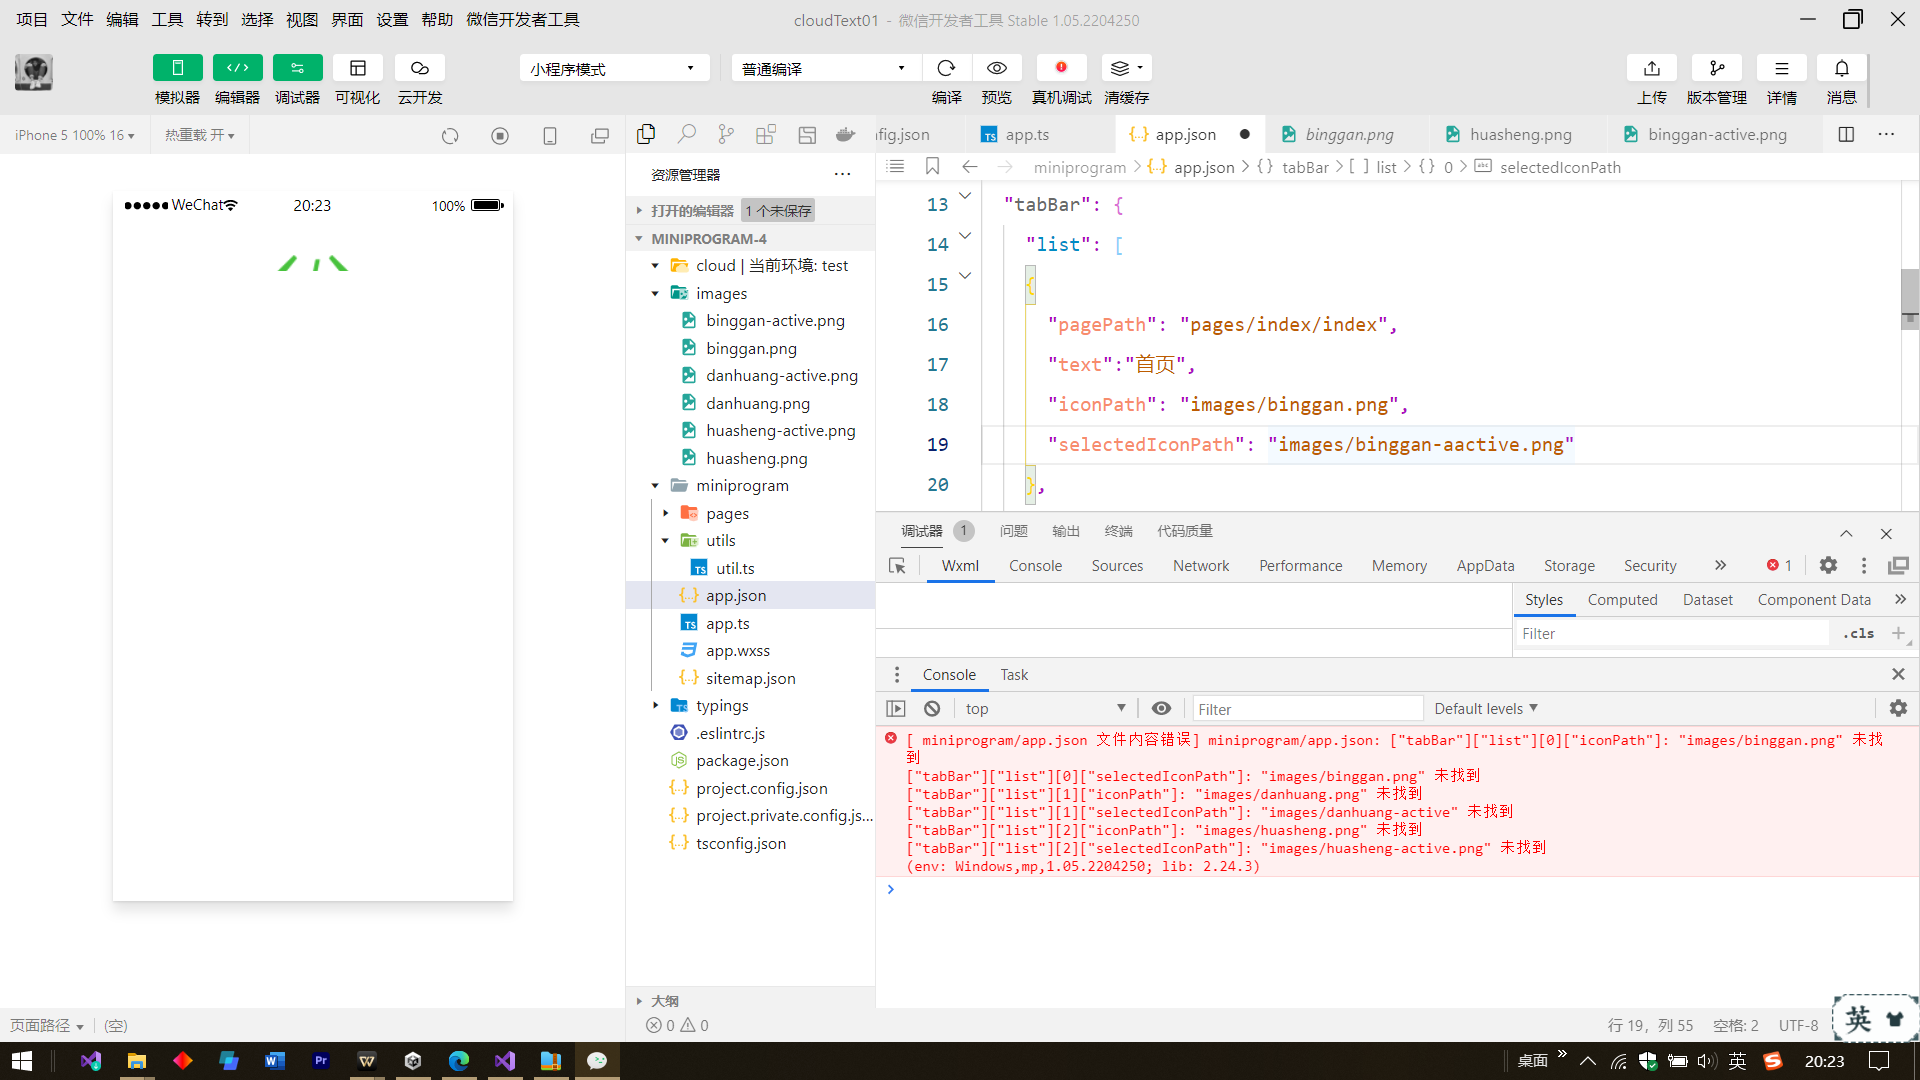Image resolution: width=1920 pixels, height=1080 pixels.
Task: Select app.wxss in file tree
Action: point(737,650)
